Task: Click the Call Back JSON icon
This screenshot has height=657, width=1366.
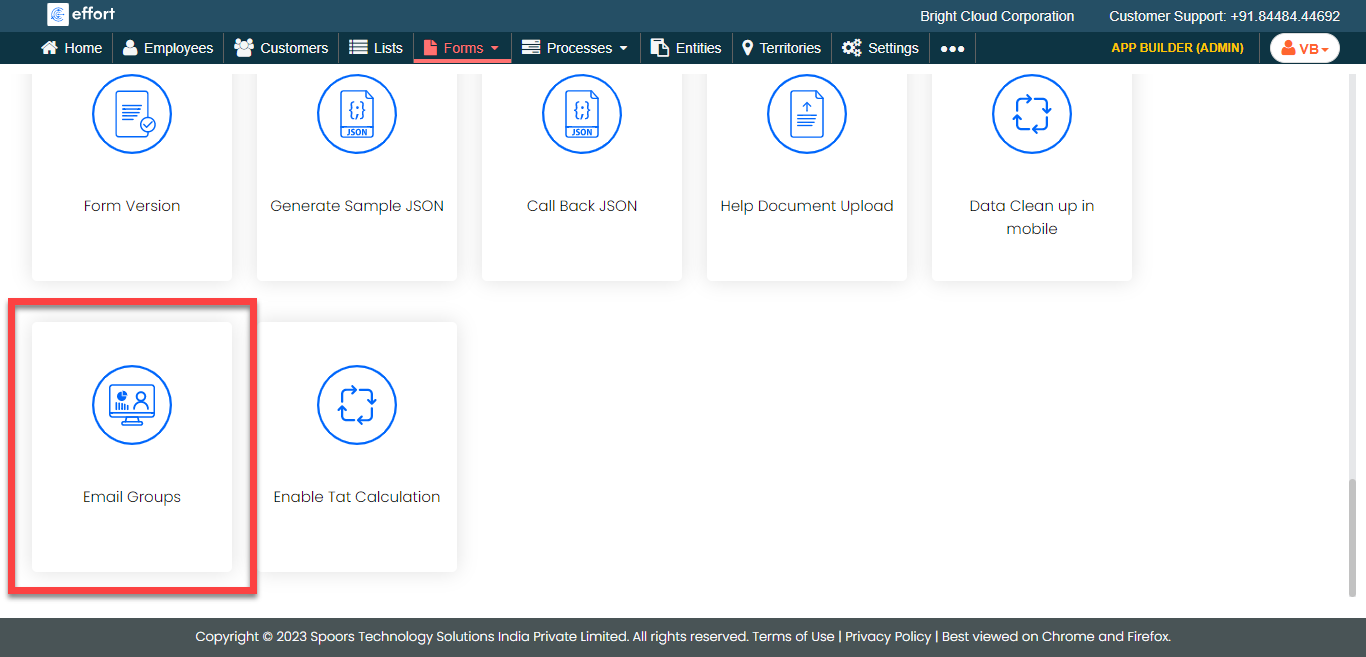Action: [x=582, y=114]
